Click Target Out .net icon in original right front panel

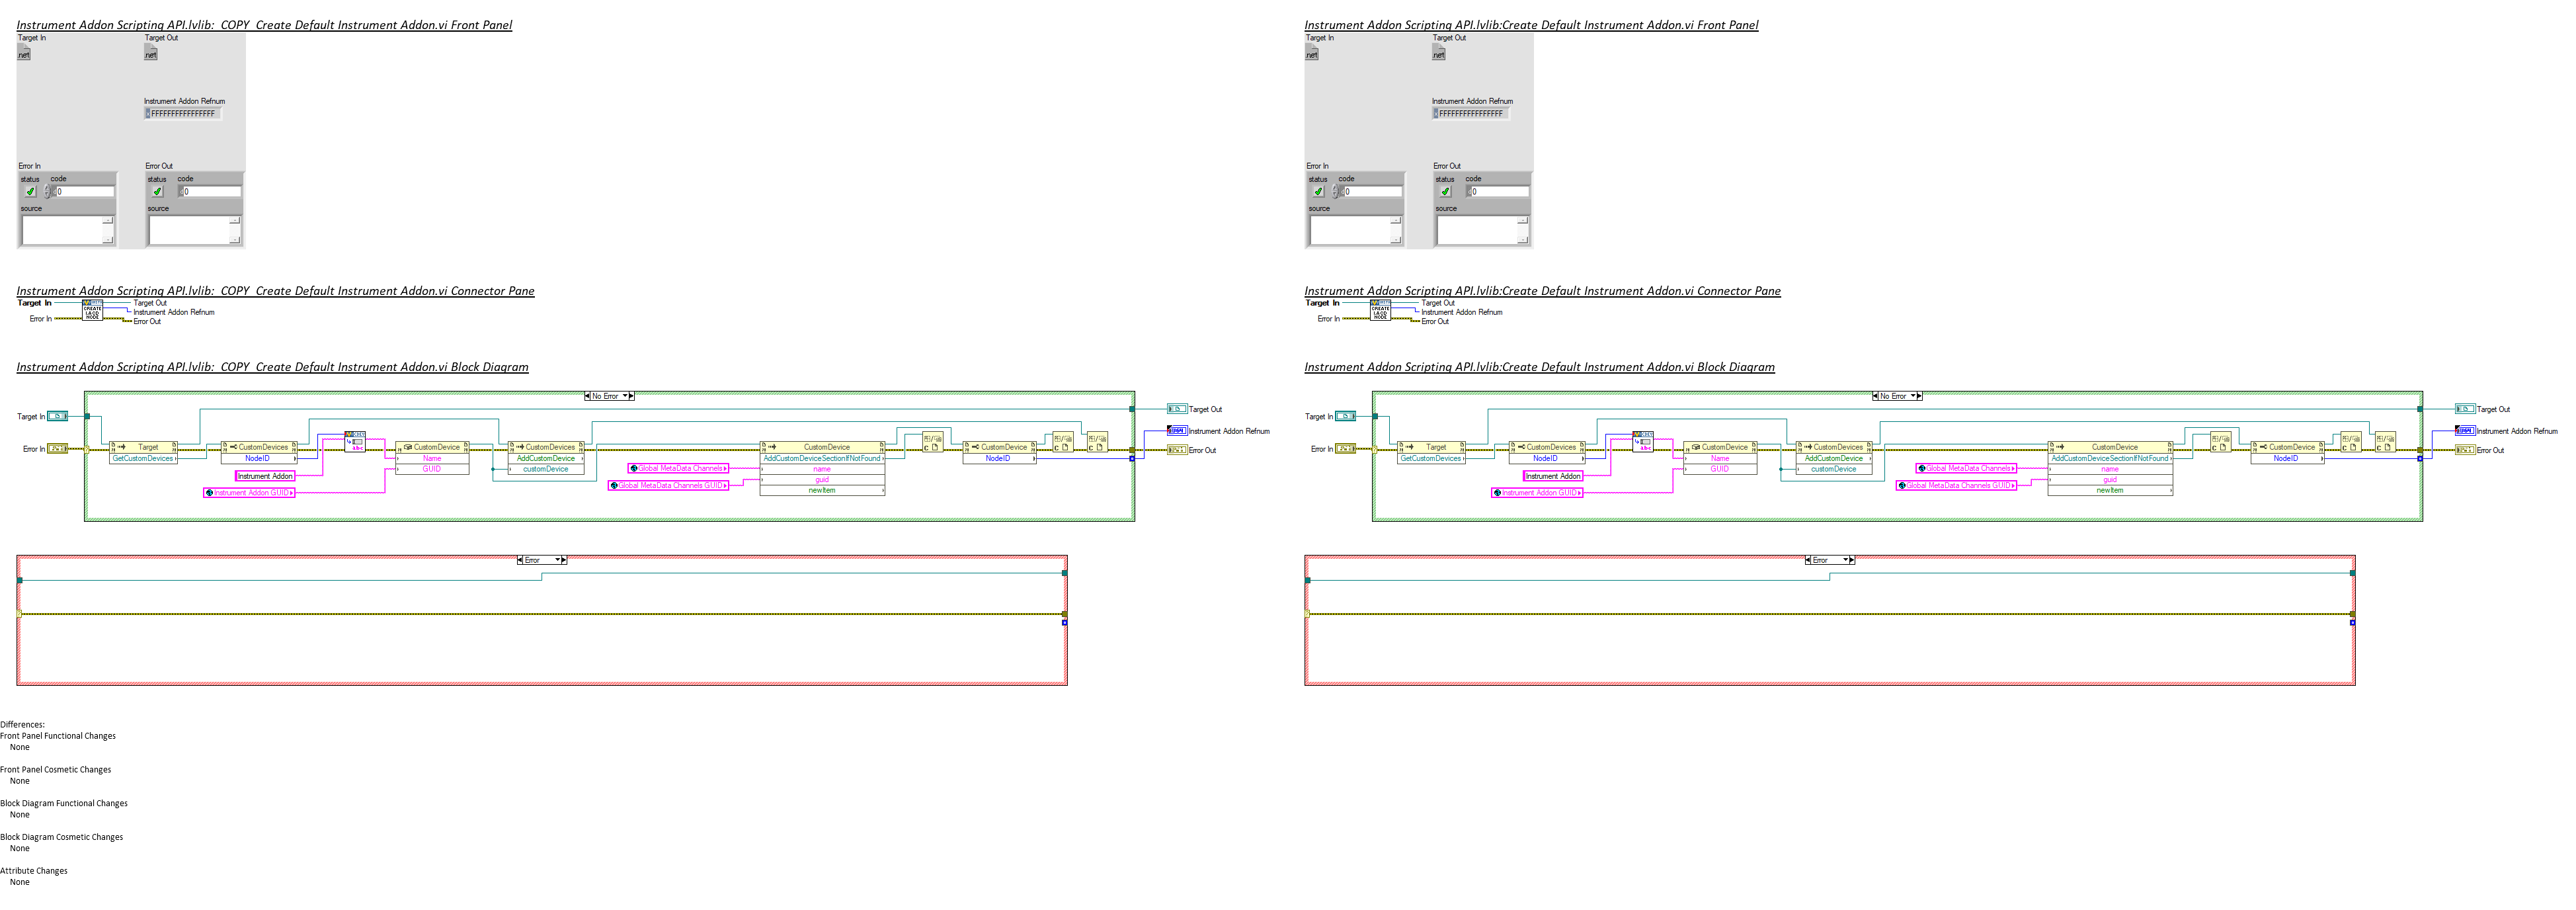[1439, 53]
